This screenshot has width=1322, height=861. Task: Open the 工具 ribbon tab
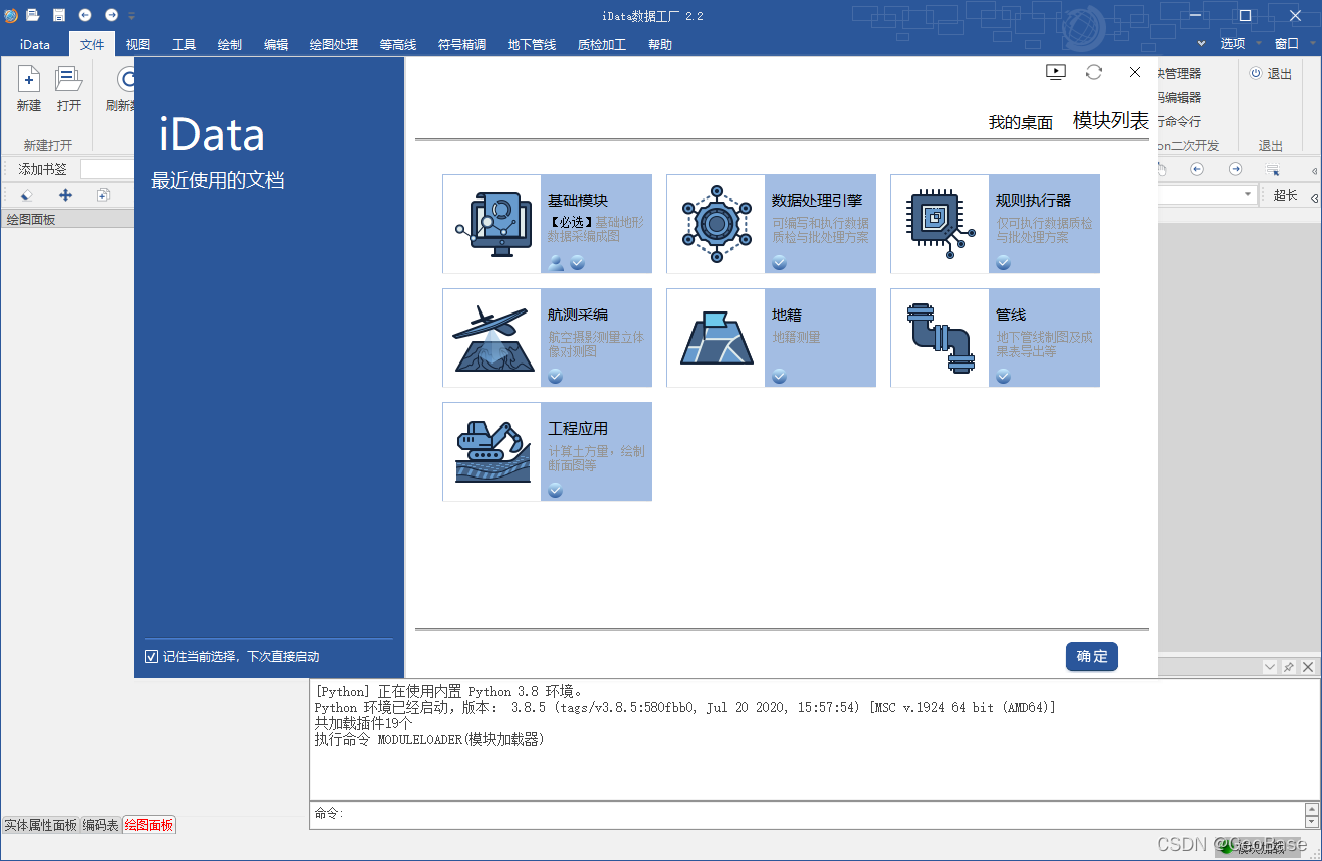[184, 44]
